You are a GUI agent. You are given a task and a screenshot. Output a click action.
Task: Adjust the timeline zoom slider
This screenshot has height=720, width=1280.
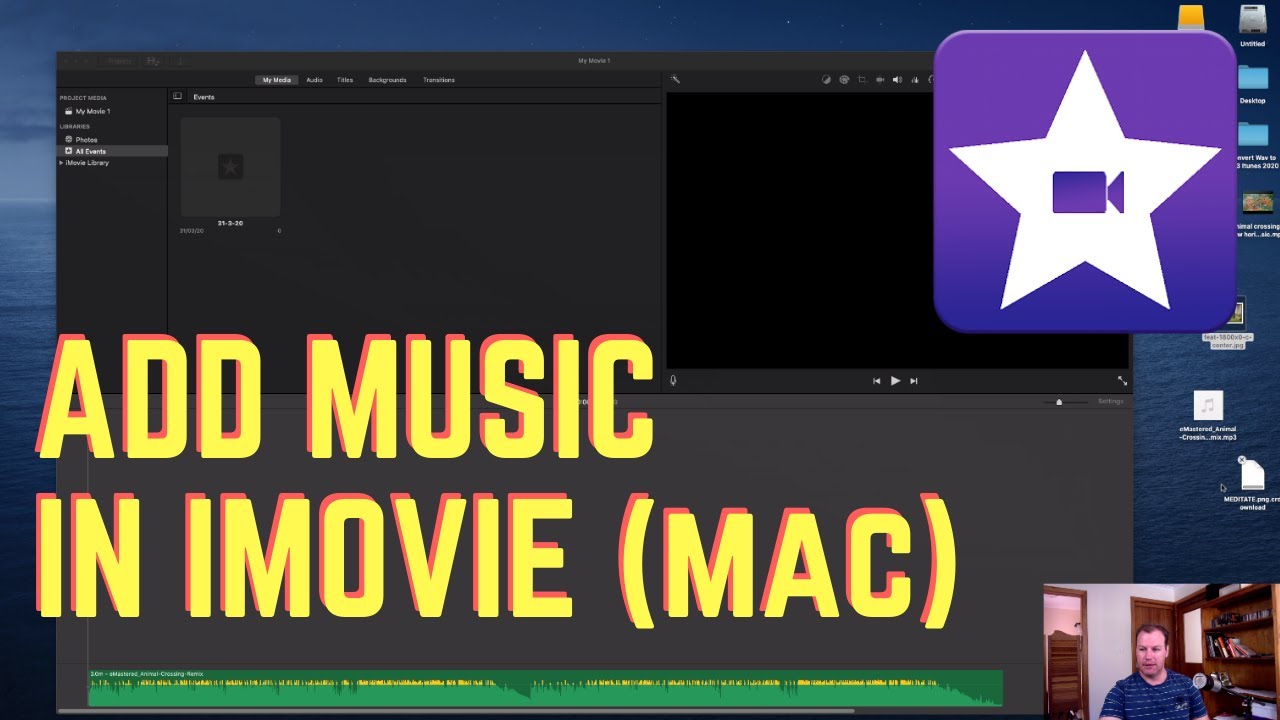(1059, 402)
